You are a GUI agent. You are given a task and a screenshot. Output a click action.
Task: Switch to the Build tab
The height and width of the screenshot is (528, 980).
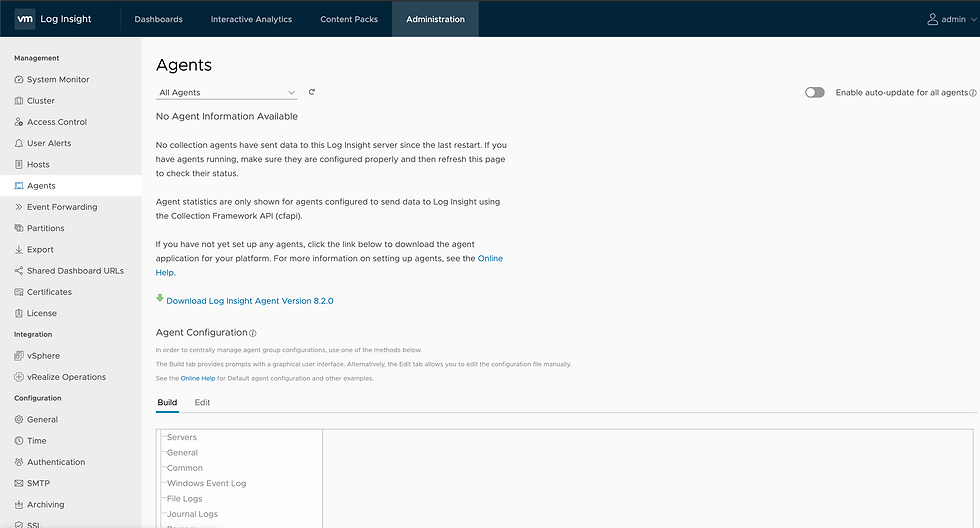pos(168,402)
